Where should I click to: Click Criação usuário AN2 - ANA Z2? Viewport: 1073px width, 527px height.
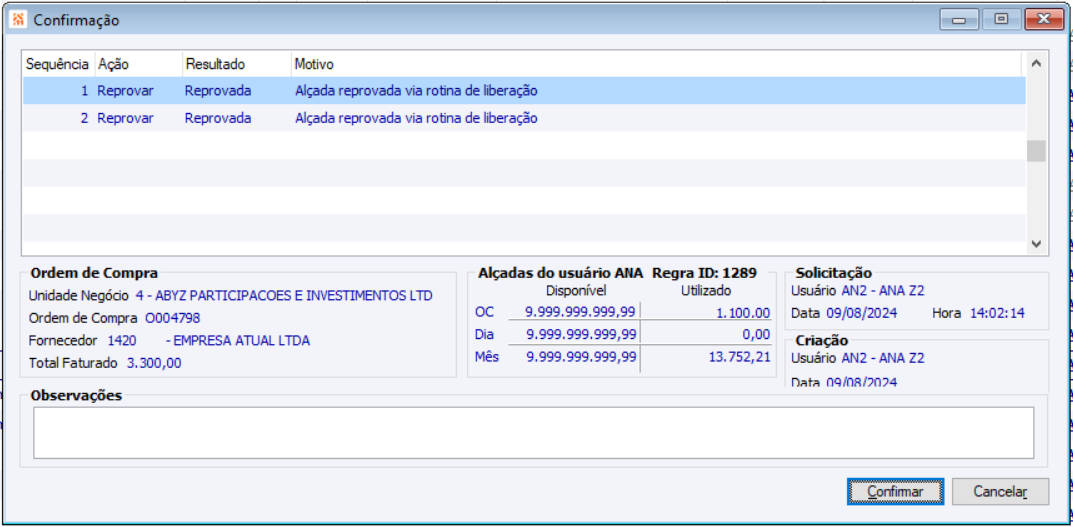click(x=883, y=357)
